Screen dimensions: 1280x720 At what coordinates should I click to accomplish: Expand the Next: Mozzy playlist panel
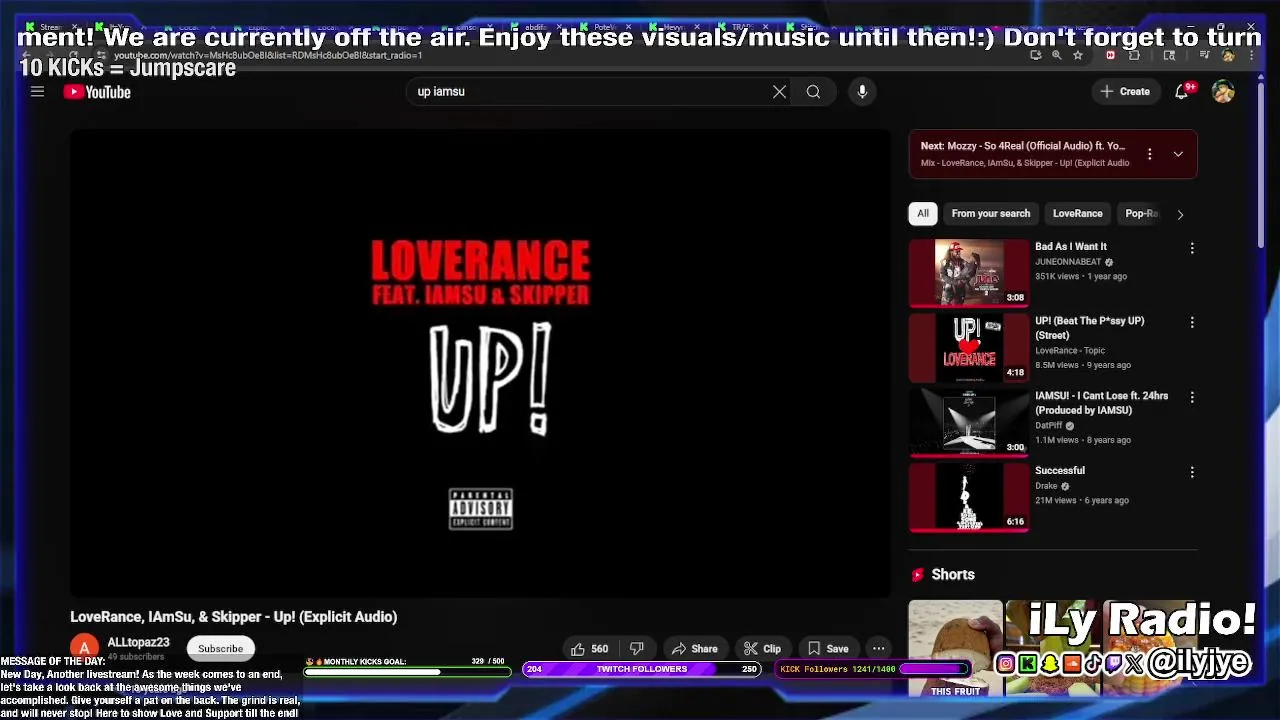click(x=1178, y=154)
